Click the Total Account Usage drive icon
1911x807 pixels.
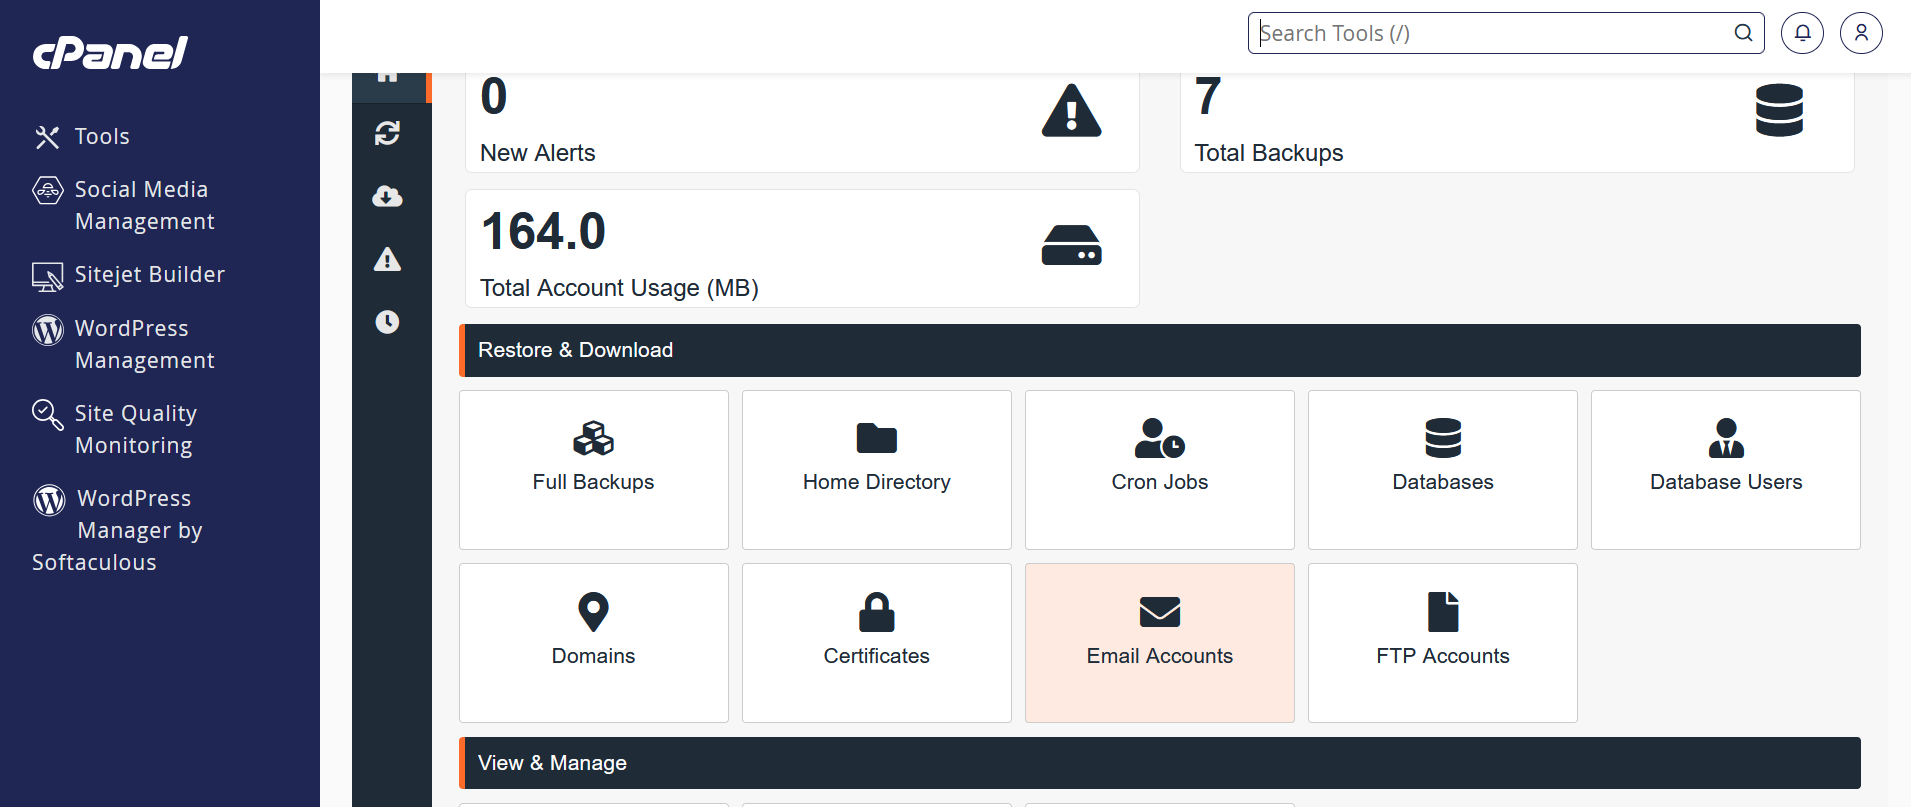pyautogui.click(x=1071, y=245)
